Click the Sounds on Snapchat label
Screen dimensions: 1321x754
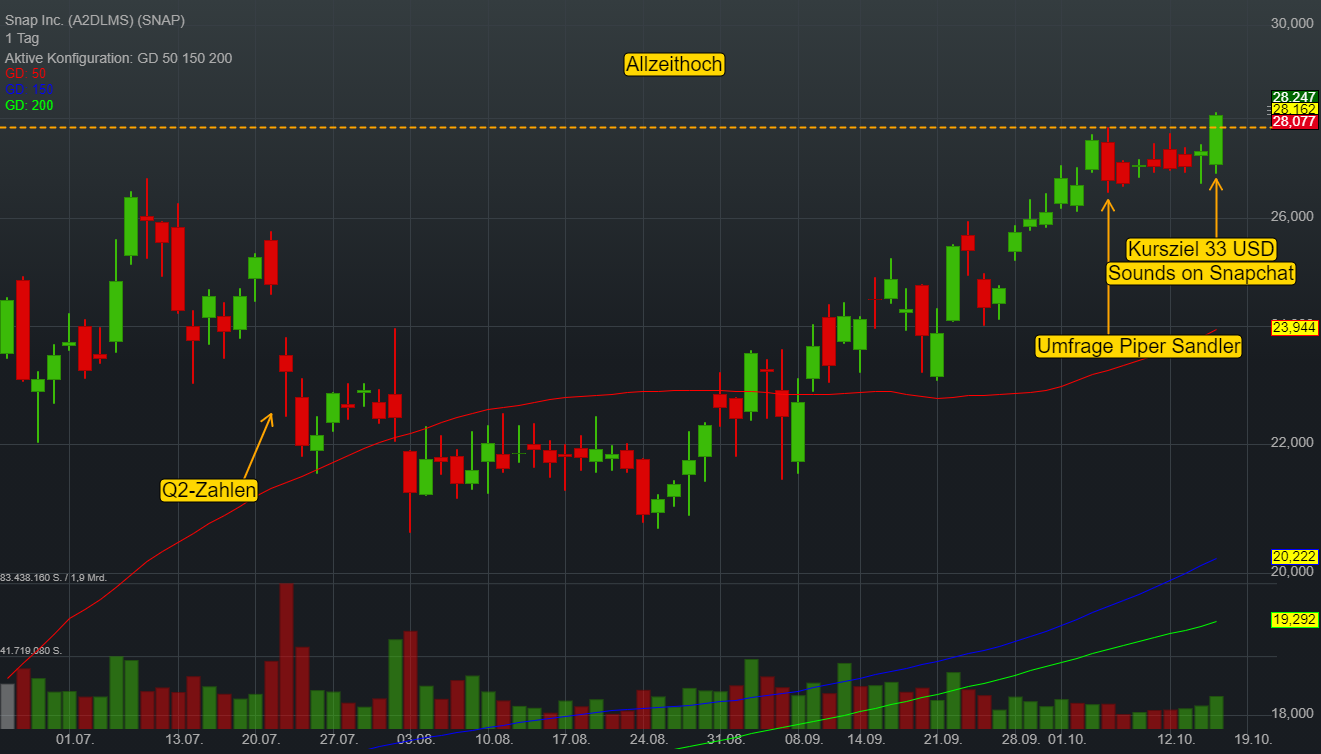(1201, 272)
